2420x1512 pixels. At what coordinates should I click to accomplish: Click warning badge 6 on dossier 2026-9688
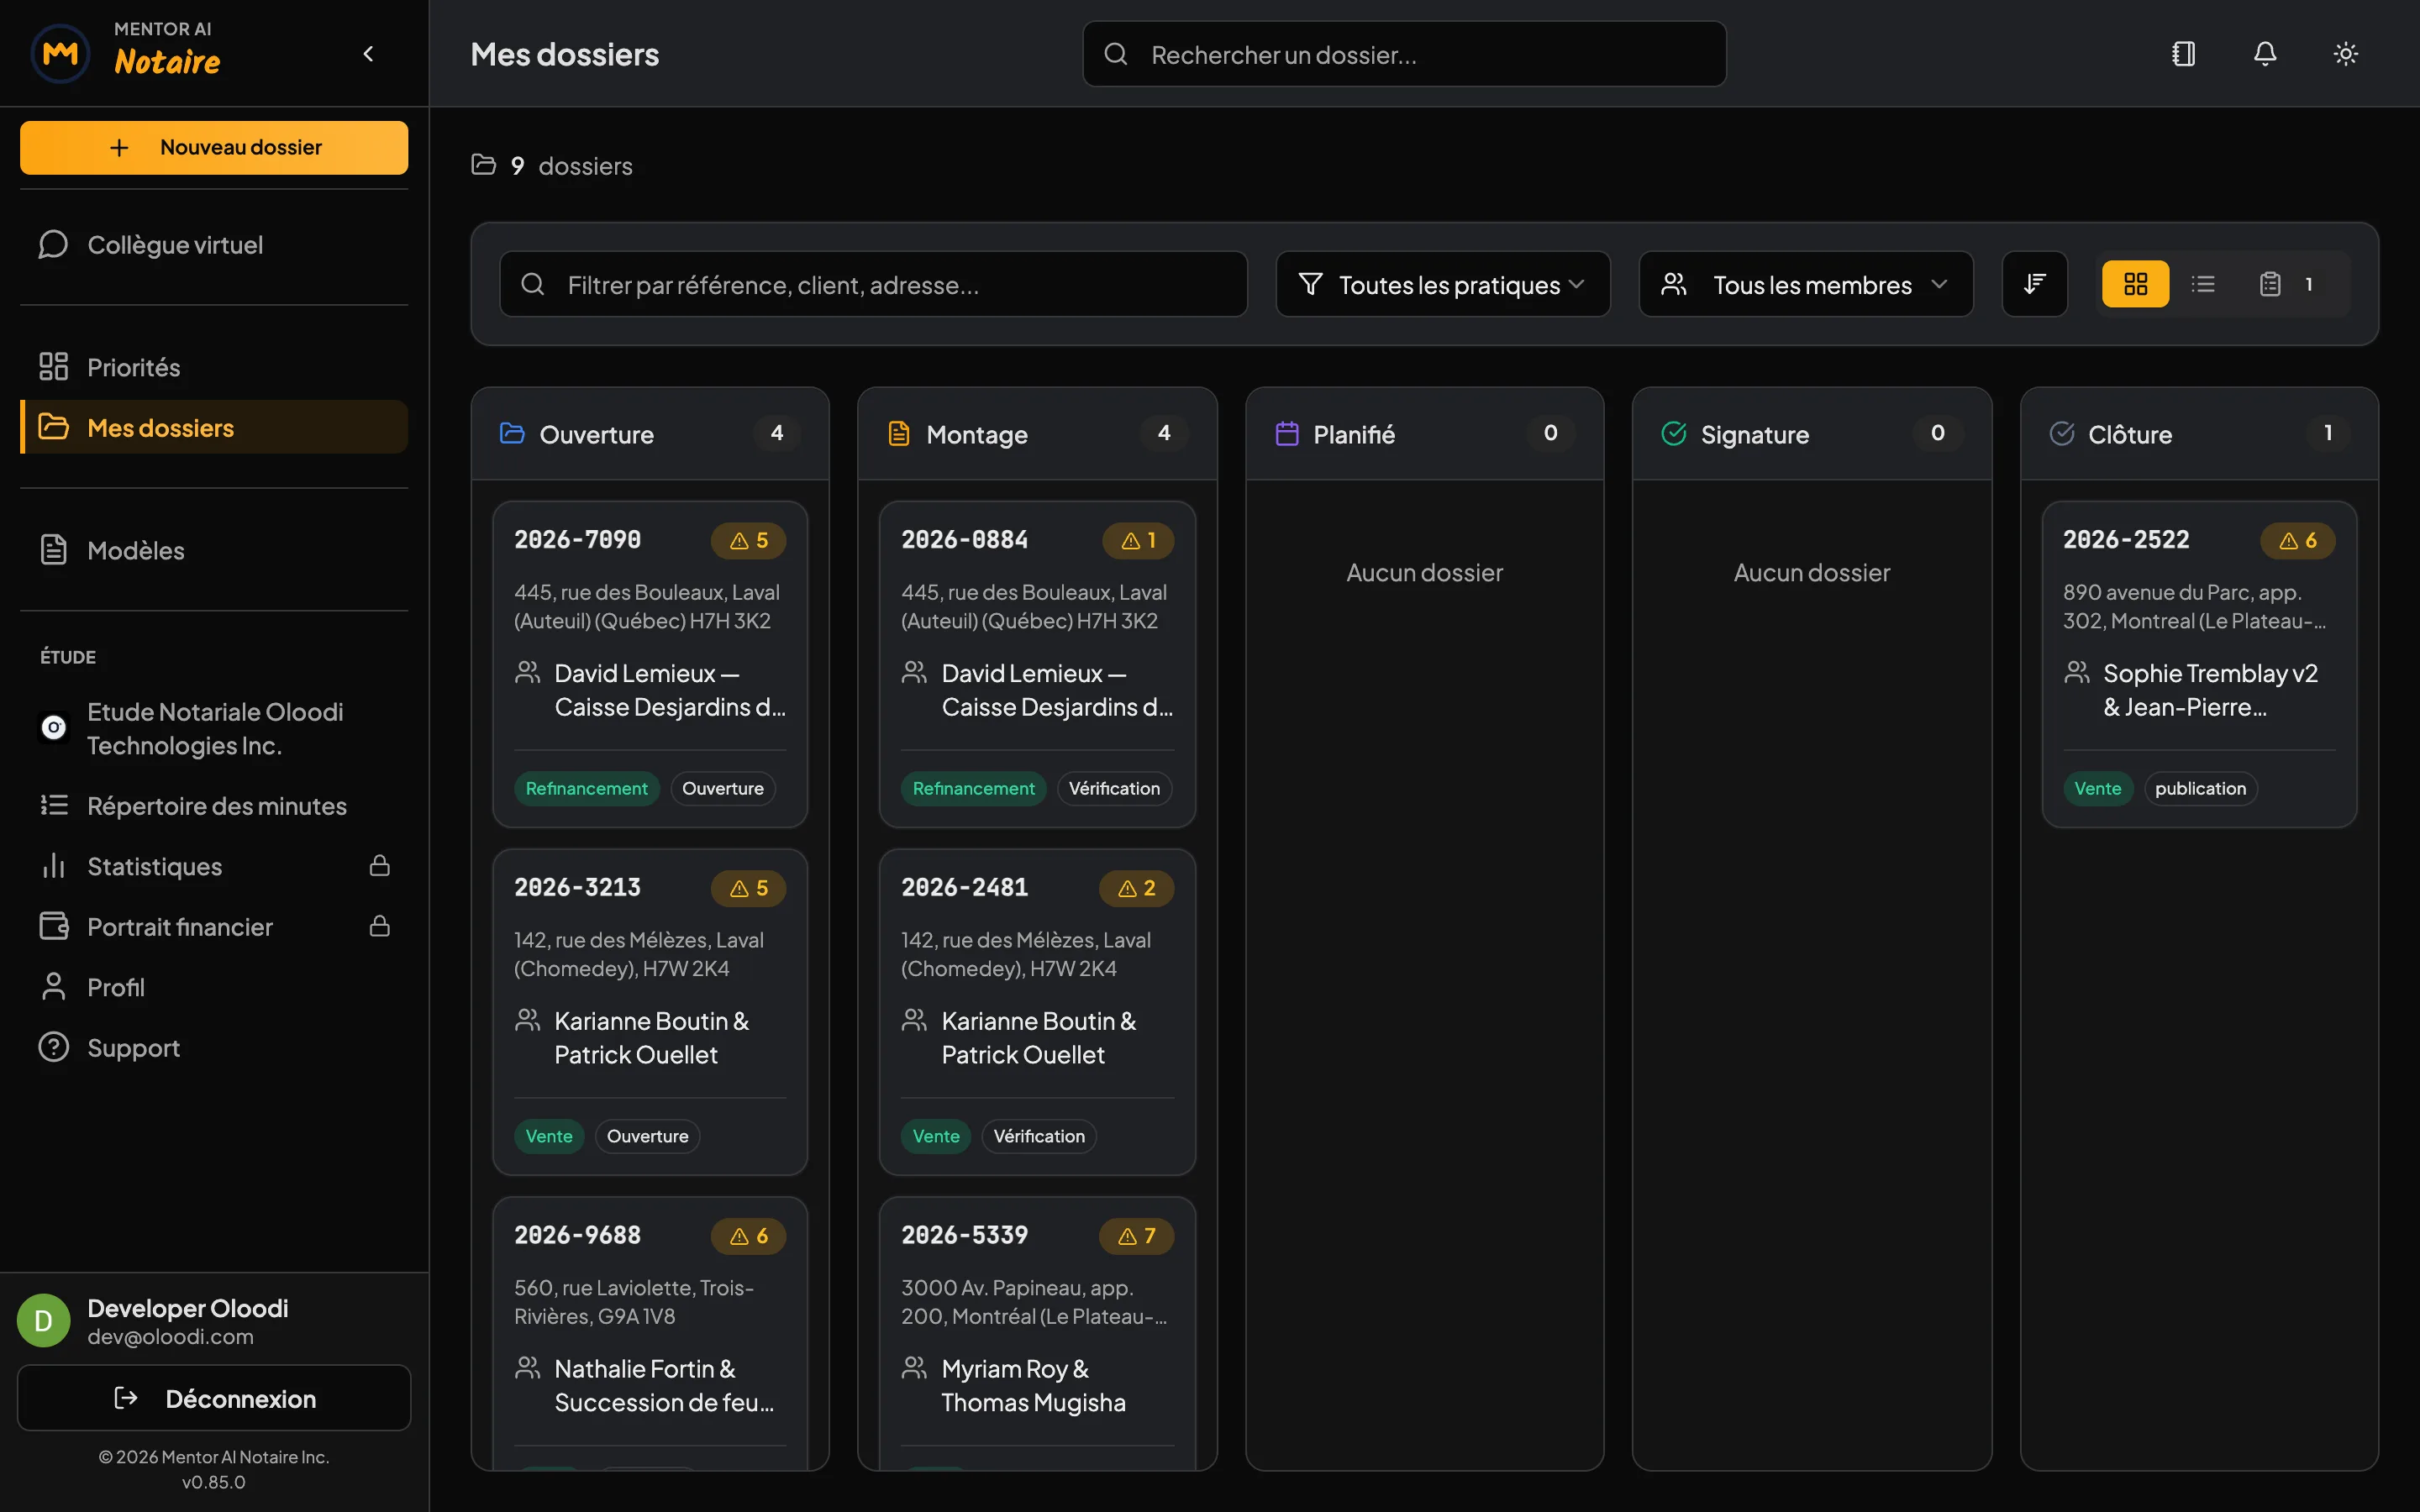click(x=749, y=1237)
